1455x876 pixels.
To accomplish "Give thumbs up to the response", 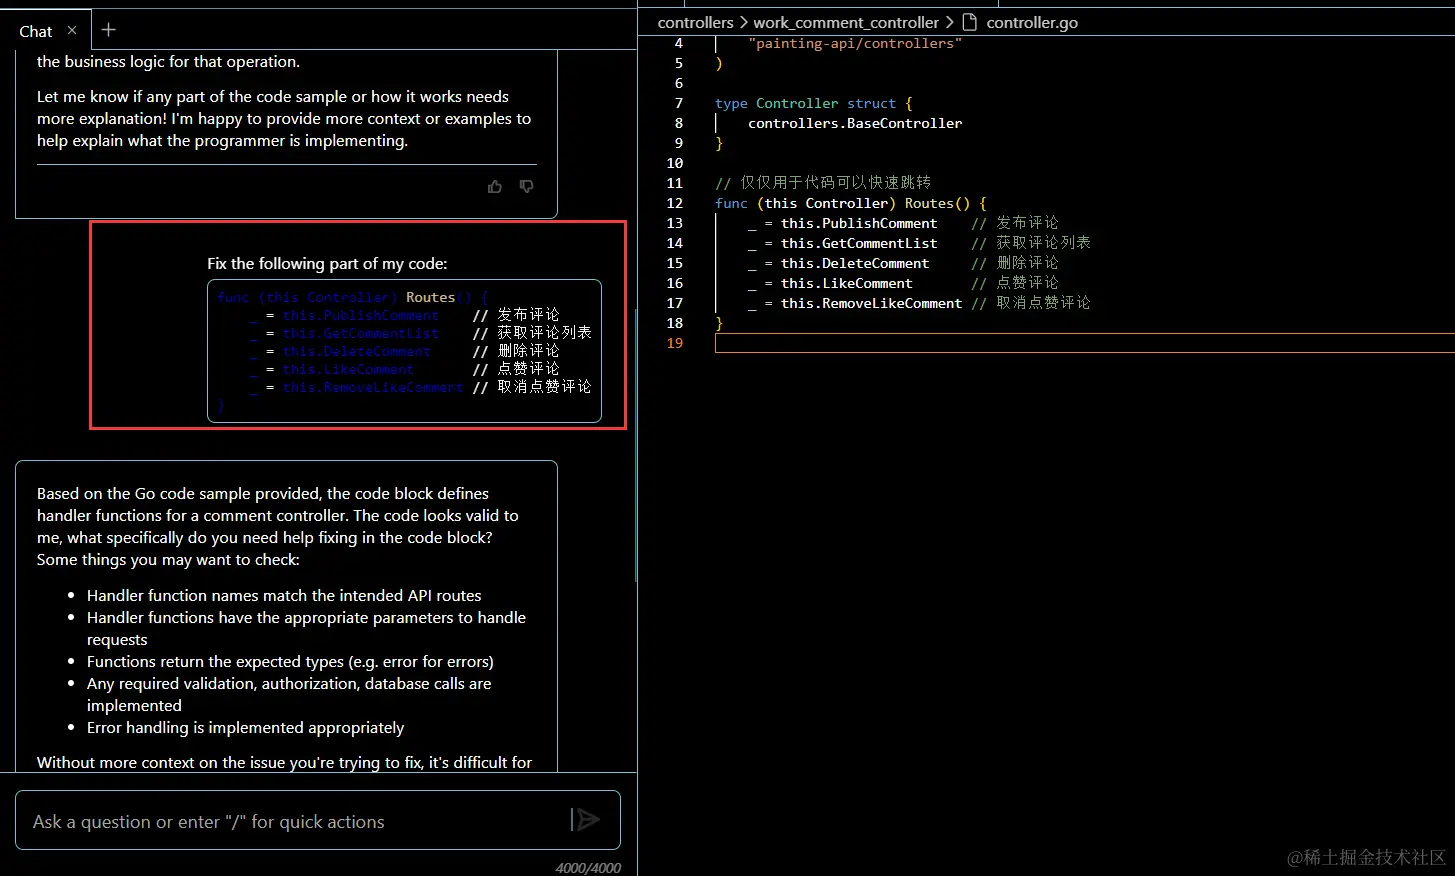I will tap(495, 186).
